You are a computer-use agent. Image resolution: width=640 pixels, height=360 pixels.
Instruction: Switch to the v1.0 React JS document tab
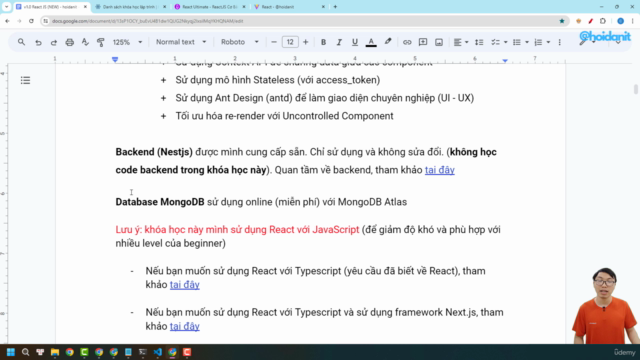click(51, 7)
